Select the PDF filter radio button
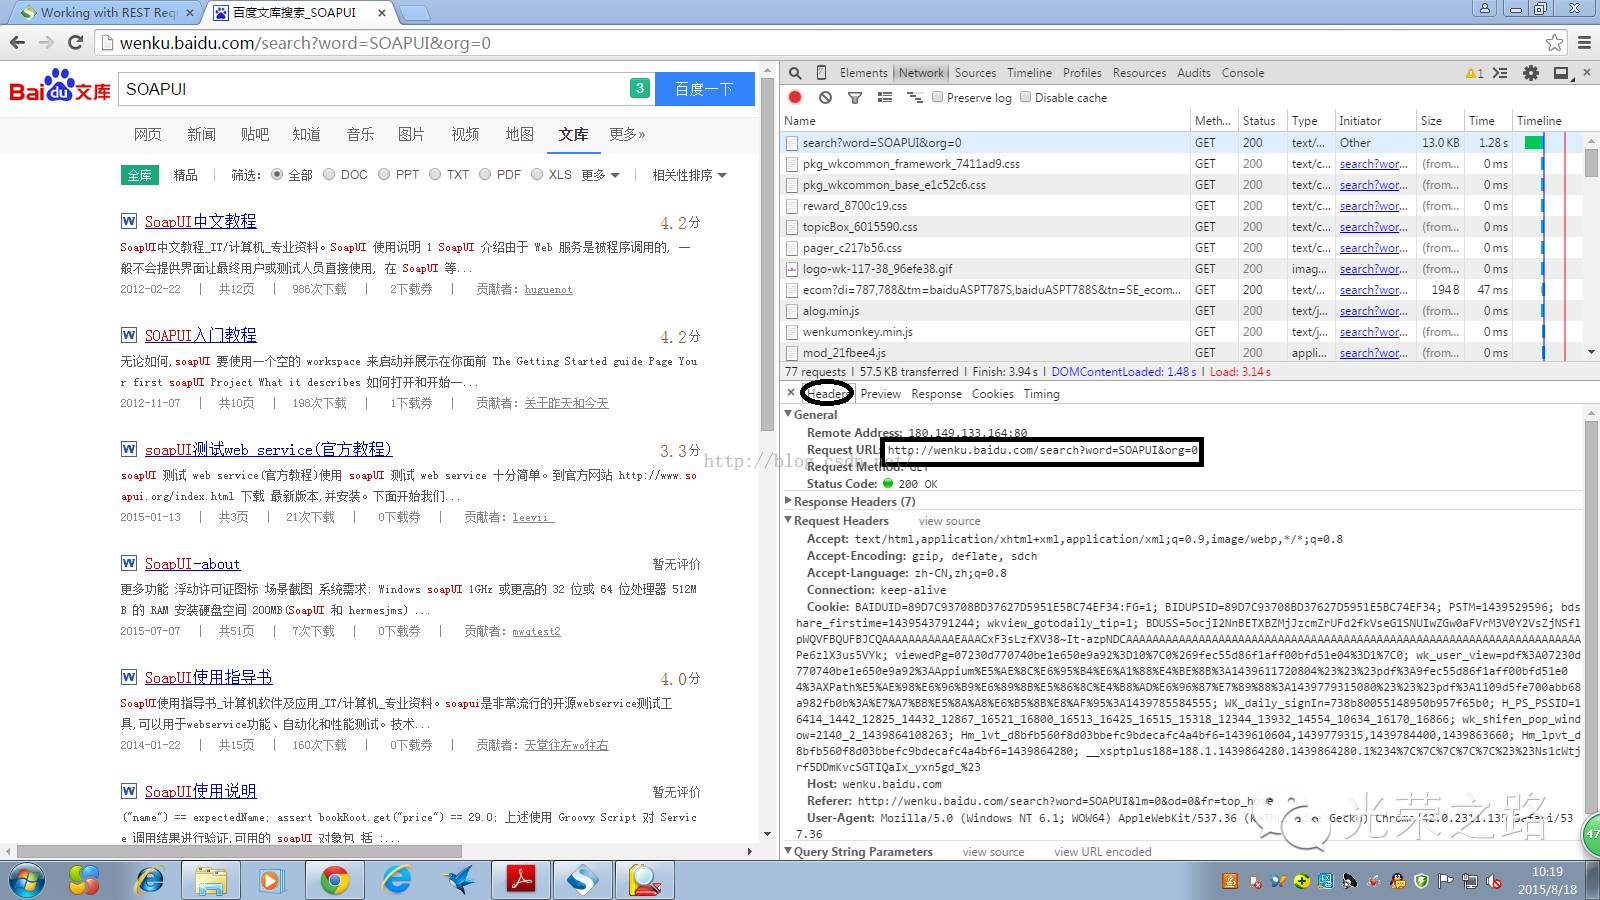The image size is (1600, 900). coord(485,174)
